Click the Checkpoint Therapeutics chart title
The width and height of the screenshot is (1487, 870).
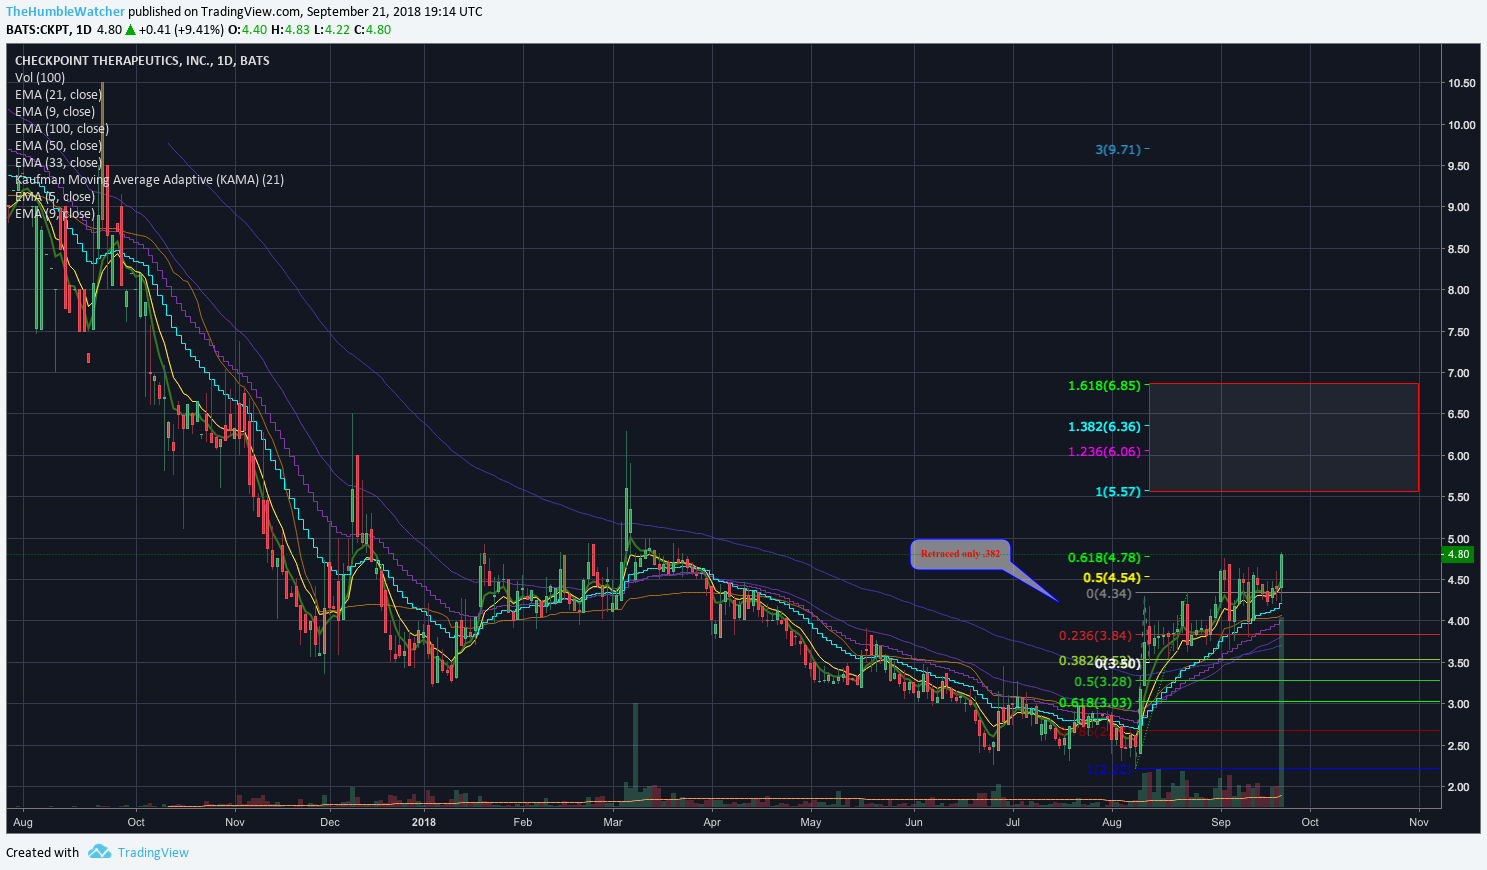click(x=142, y=61)
